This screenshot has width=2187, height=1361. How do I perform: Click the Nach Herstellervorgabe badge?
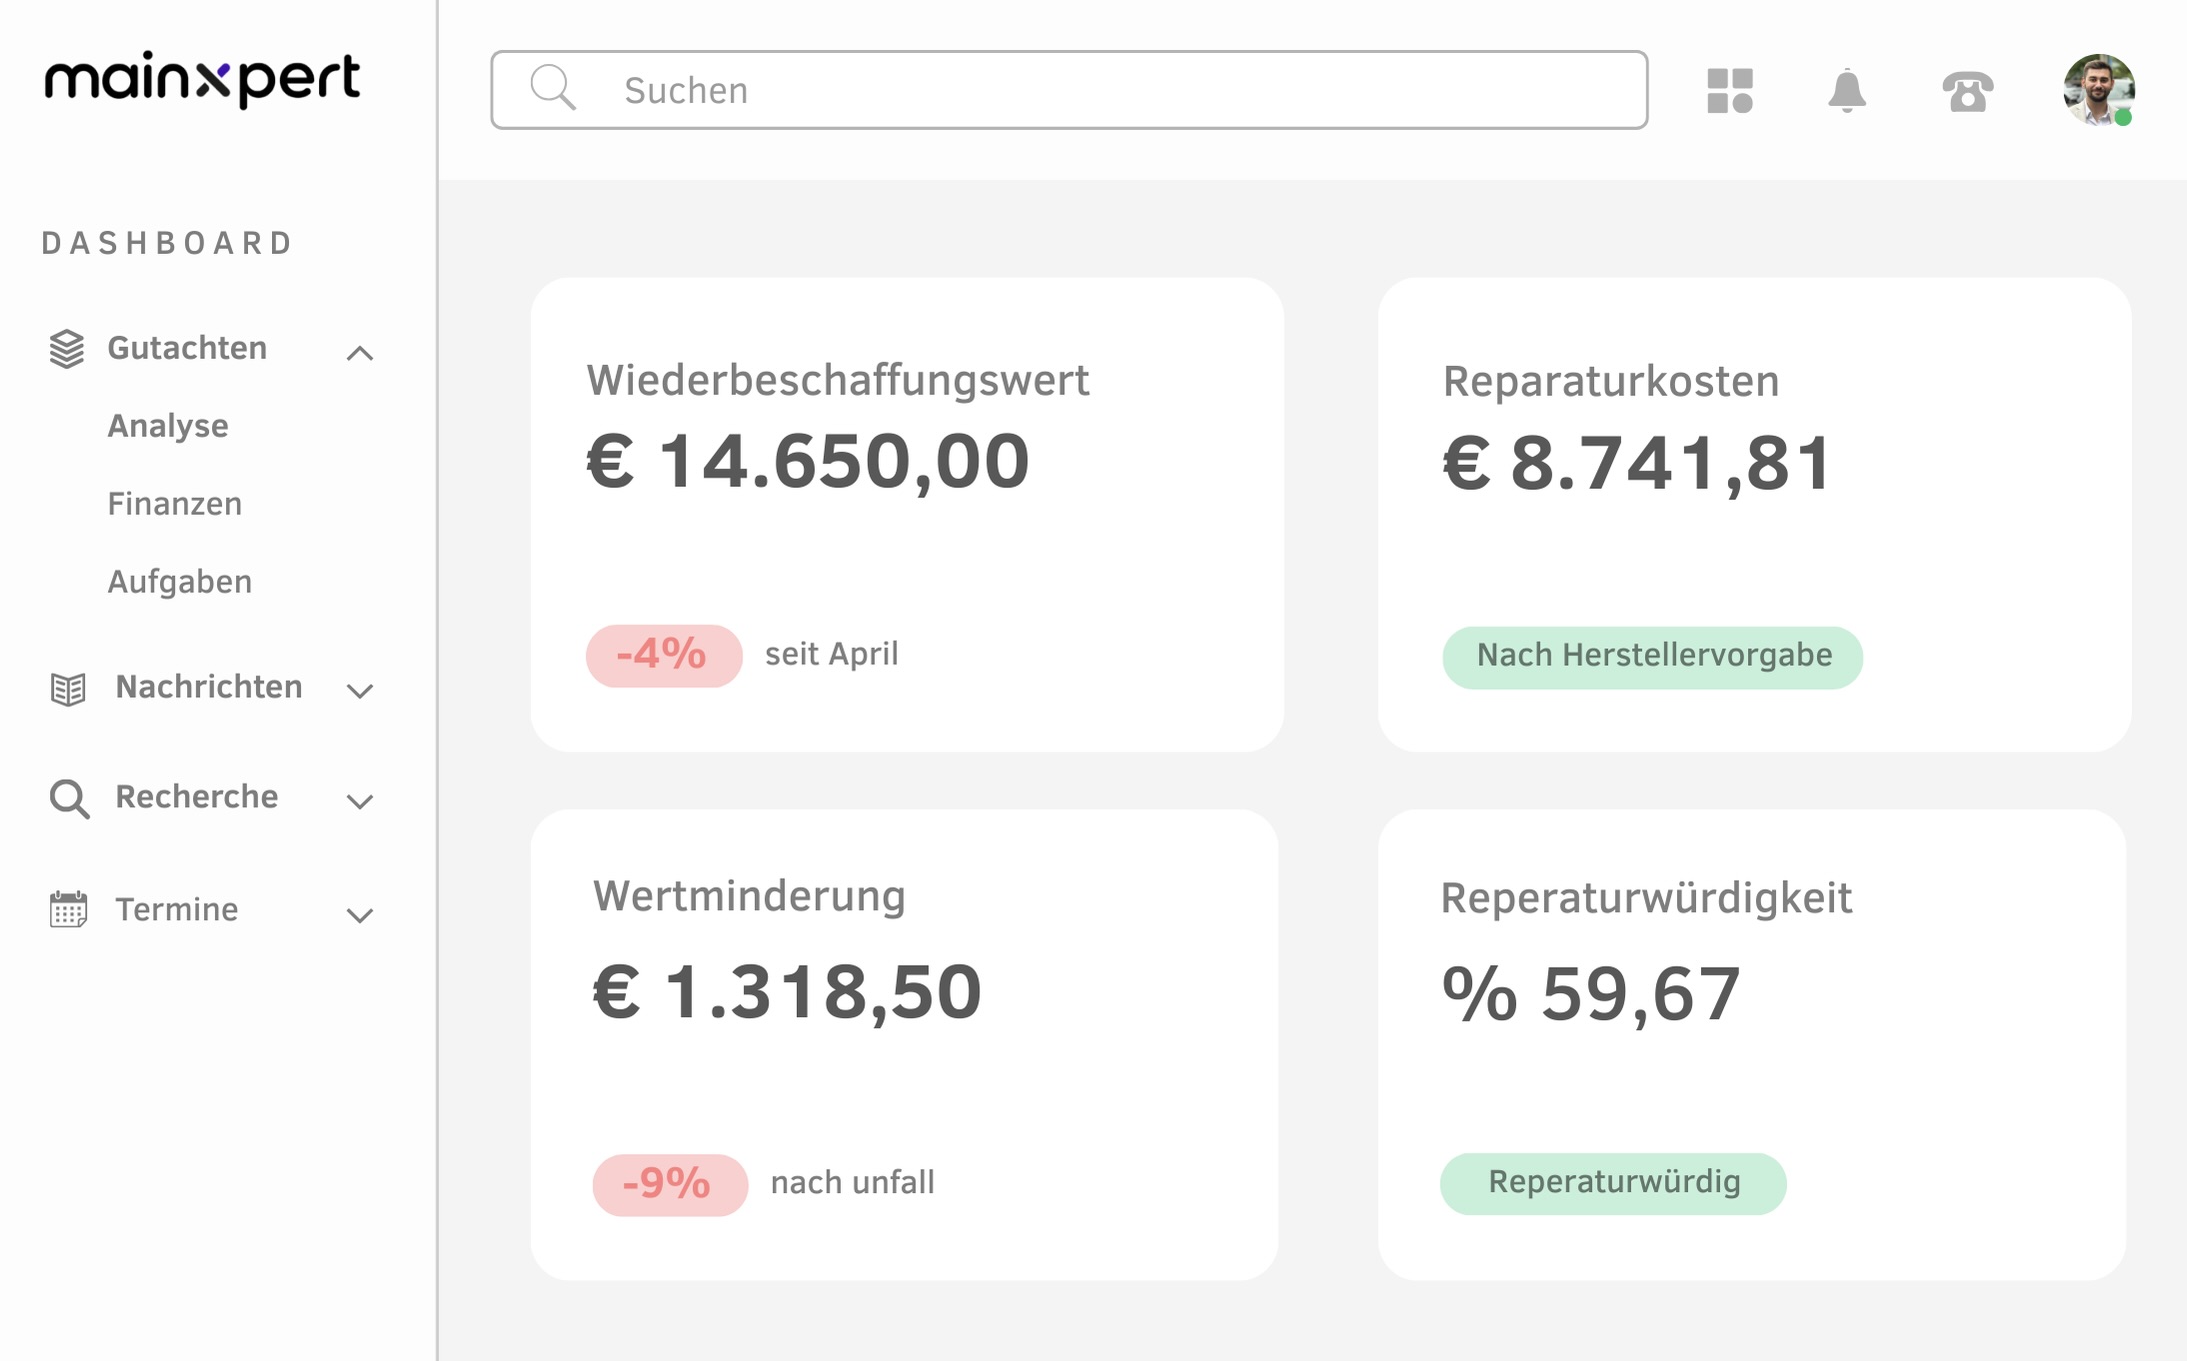pos(1652,657)
